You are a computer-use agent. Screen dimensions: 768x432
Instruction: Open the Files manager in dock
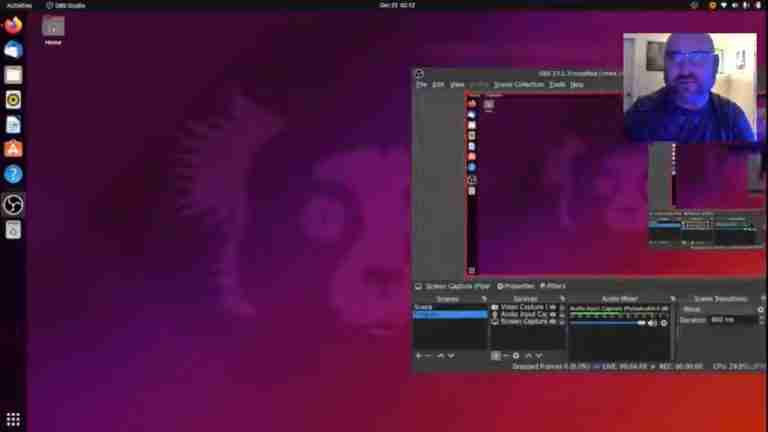pos(13,75)
